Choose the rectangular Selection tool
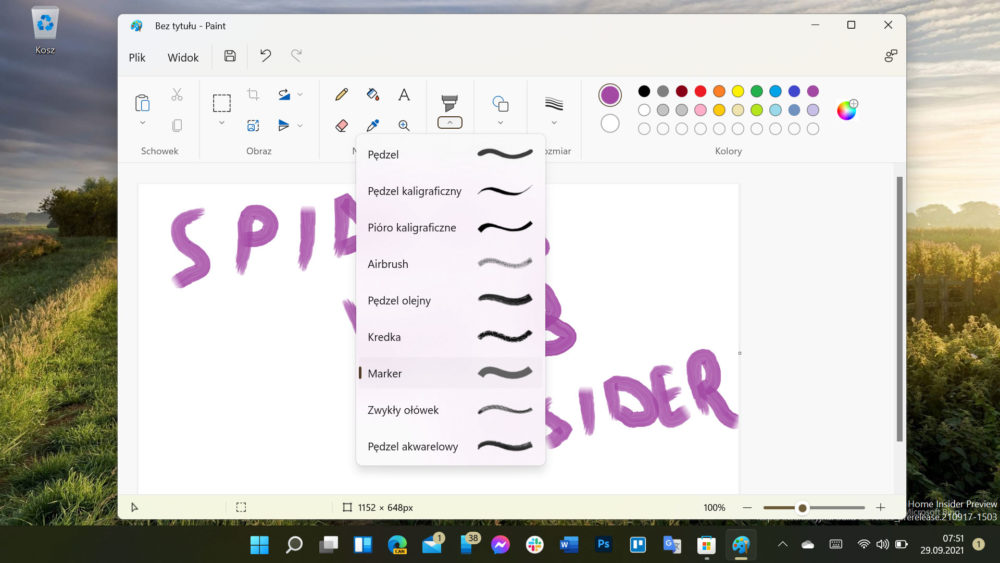Image resolution: width=1000 pixels, height=563 pixels. [x=222, y=103]
